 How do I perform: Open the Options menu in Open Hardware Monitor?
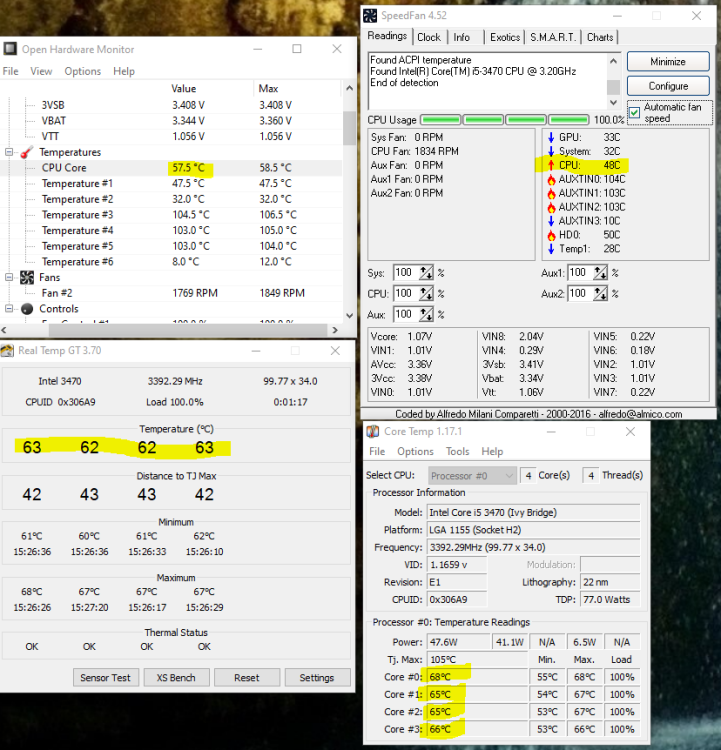point(82,71)
